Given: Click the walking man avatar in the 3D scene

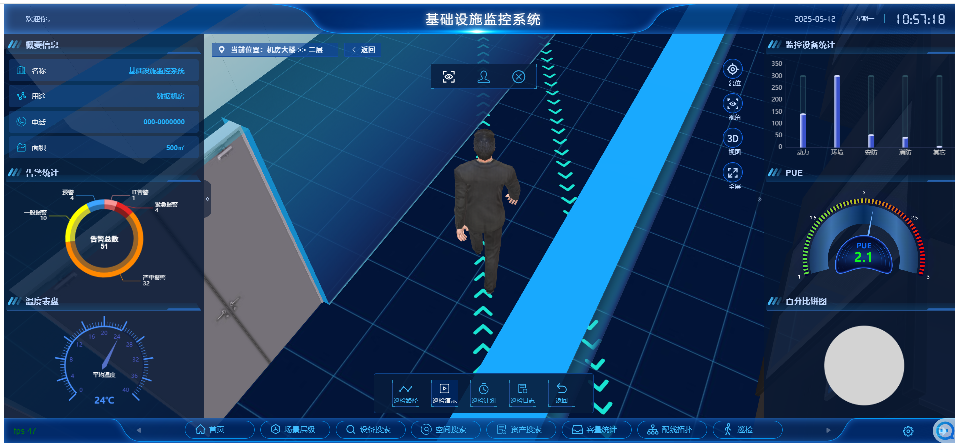Looking at the screenshot, I should coord(485,210).
